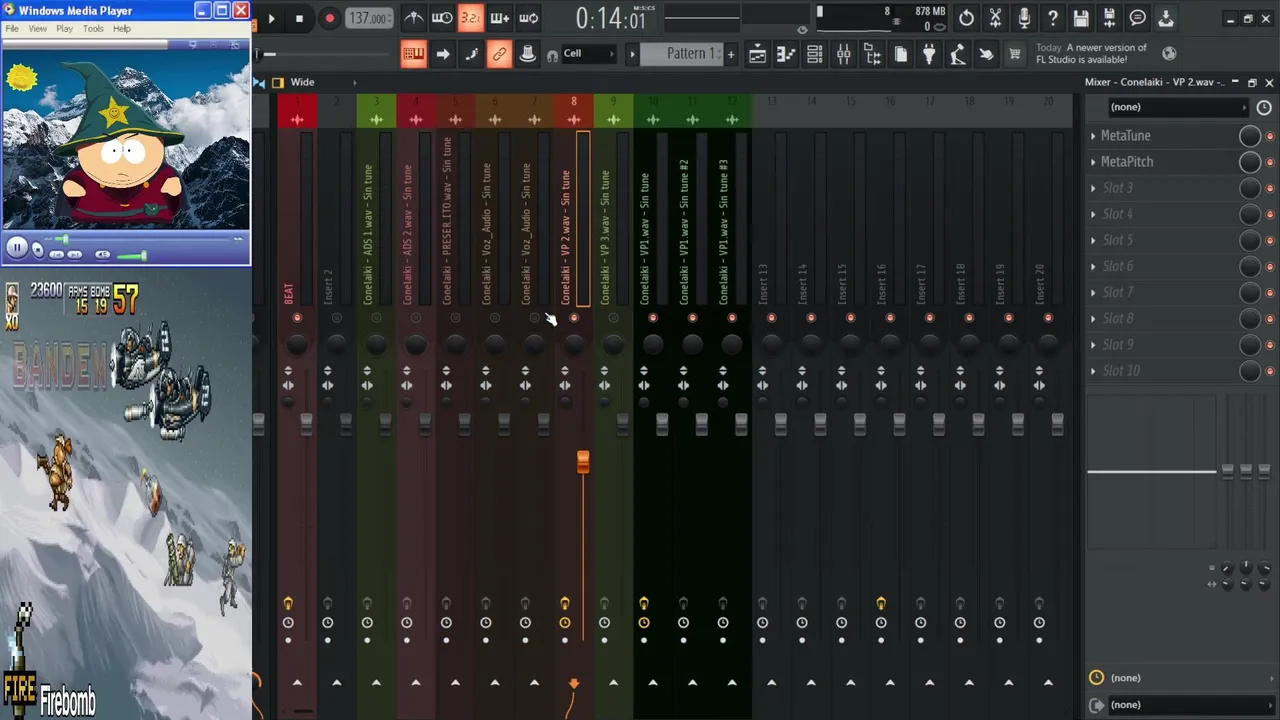Click the 0:14:01 time display

(611, 18)
